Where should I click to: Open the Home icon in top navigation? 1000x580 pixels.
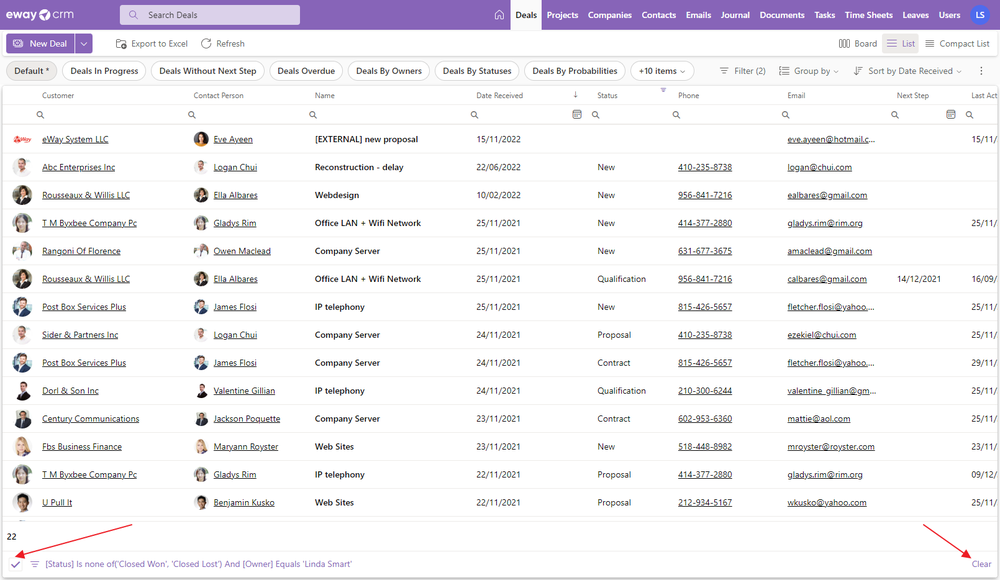499,15
